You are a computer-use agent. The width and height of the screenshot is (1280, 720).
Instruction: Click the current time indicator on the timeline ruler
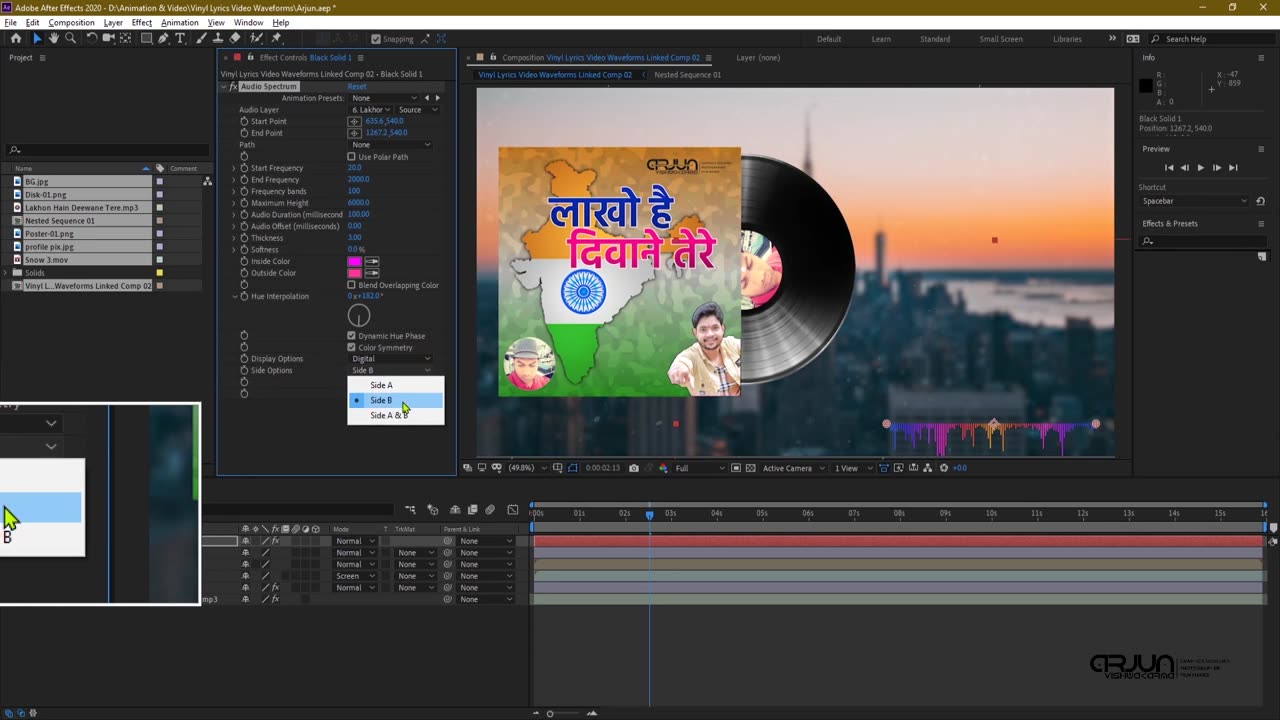click(x=649, y=514)
